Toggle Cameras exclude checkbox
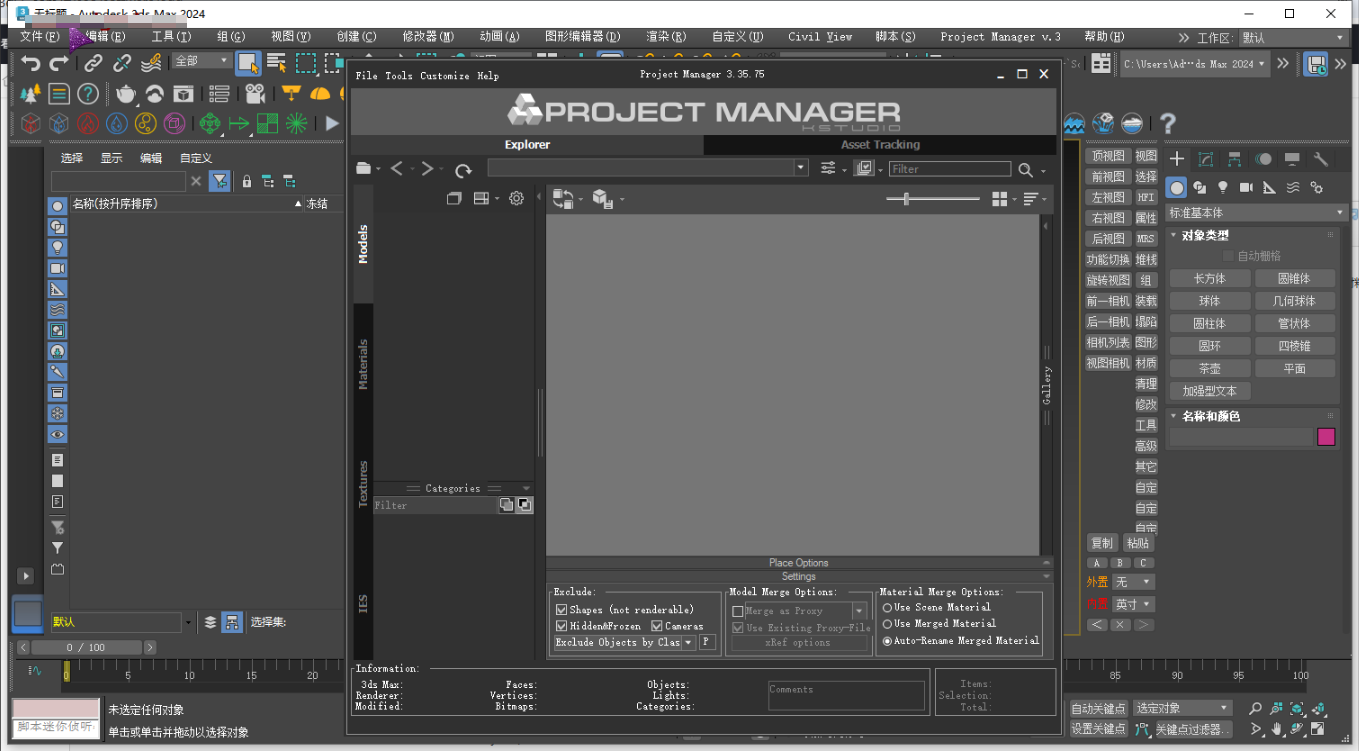Viewport: 1359px width, 751px height. pyautogui.click(x=656, y=626)
